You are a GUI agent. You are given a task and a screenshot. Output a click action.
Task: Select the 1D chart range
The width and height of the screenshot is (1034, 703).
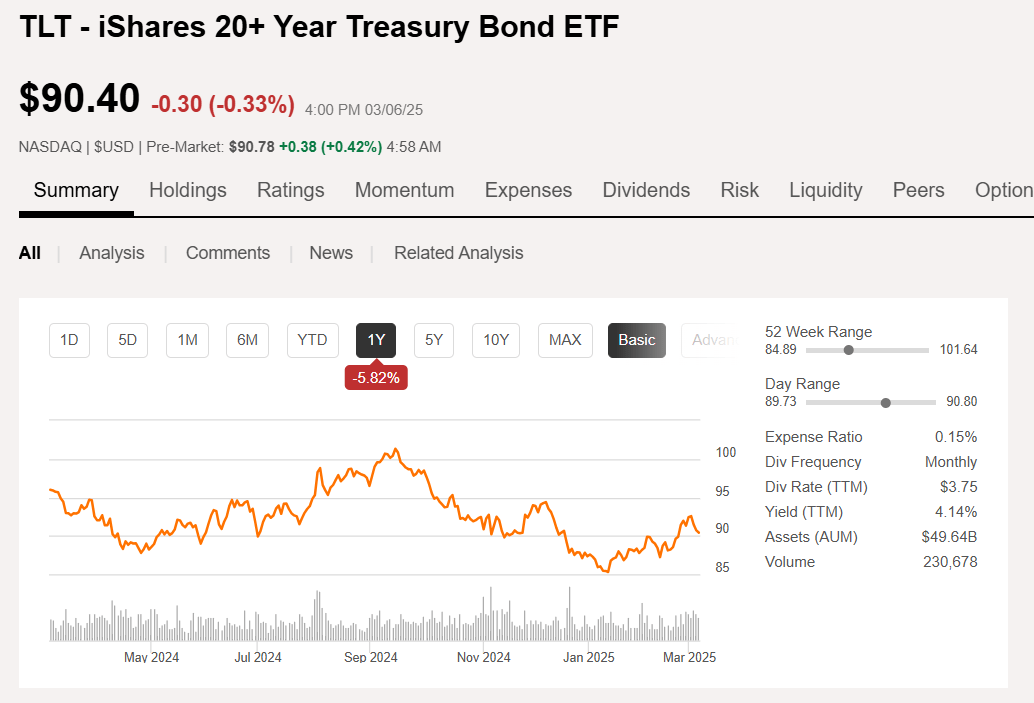pos(69,340)
